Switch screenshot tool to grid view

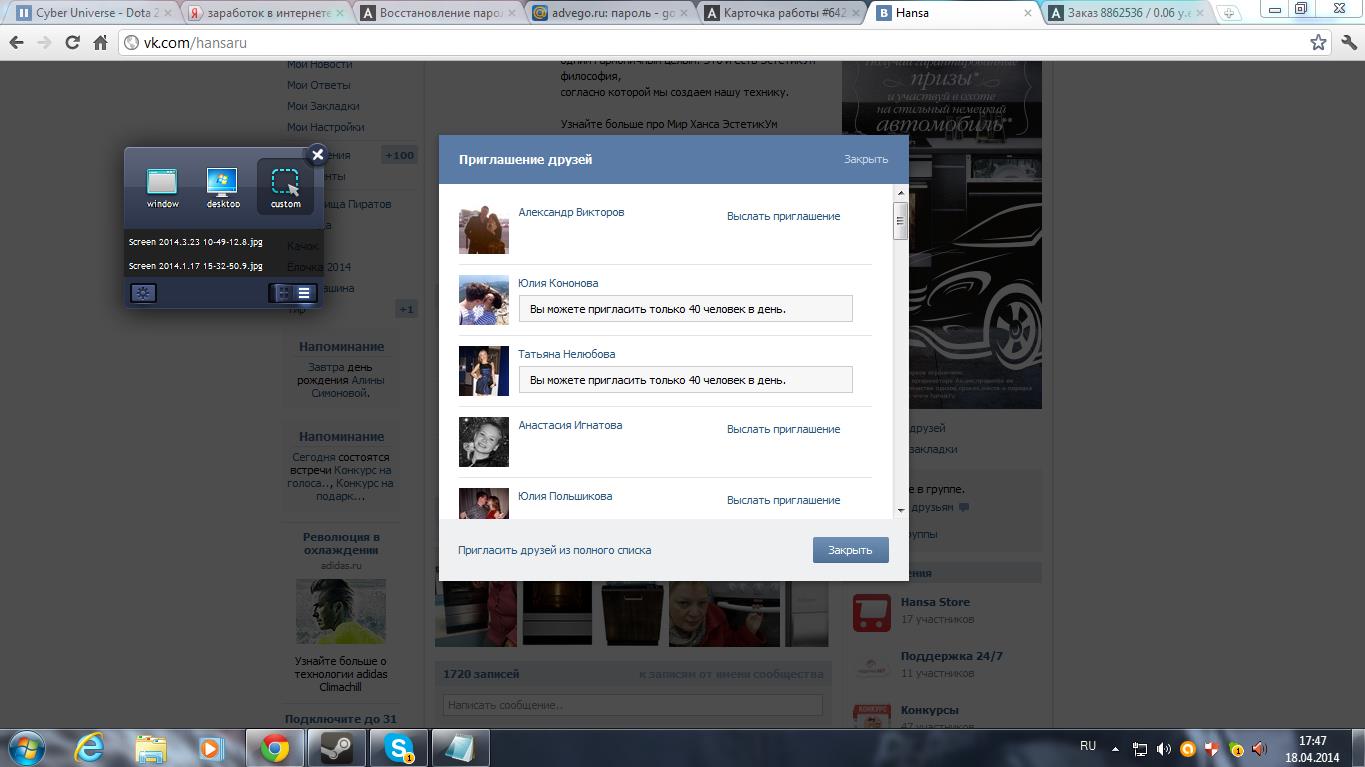283,293
